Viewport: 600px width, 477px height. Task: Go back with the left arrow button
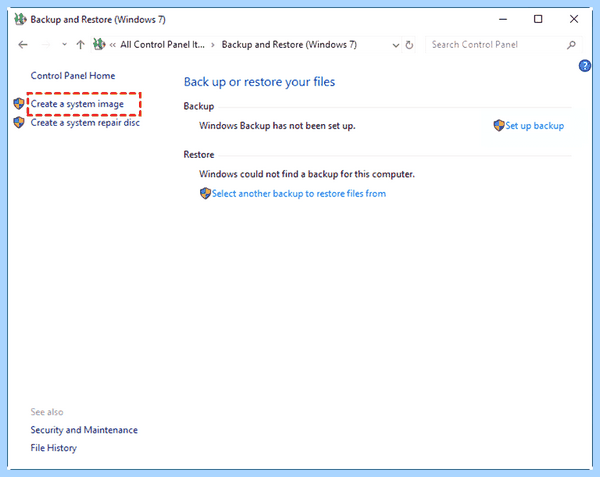click(23, 45)
